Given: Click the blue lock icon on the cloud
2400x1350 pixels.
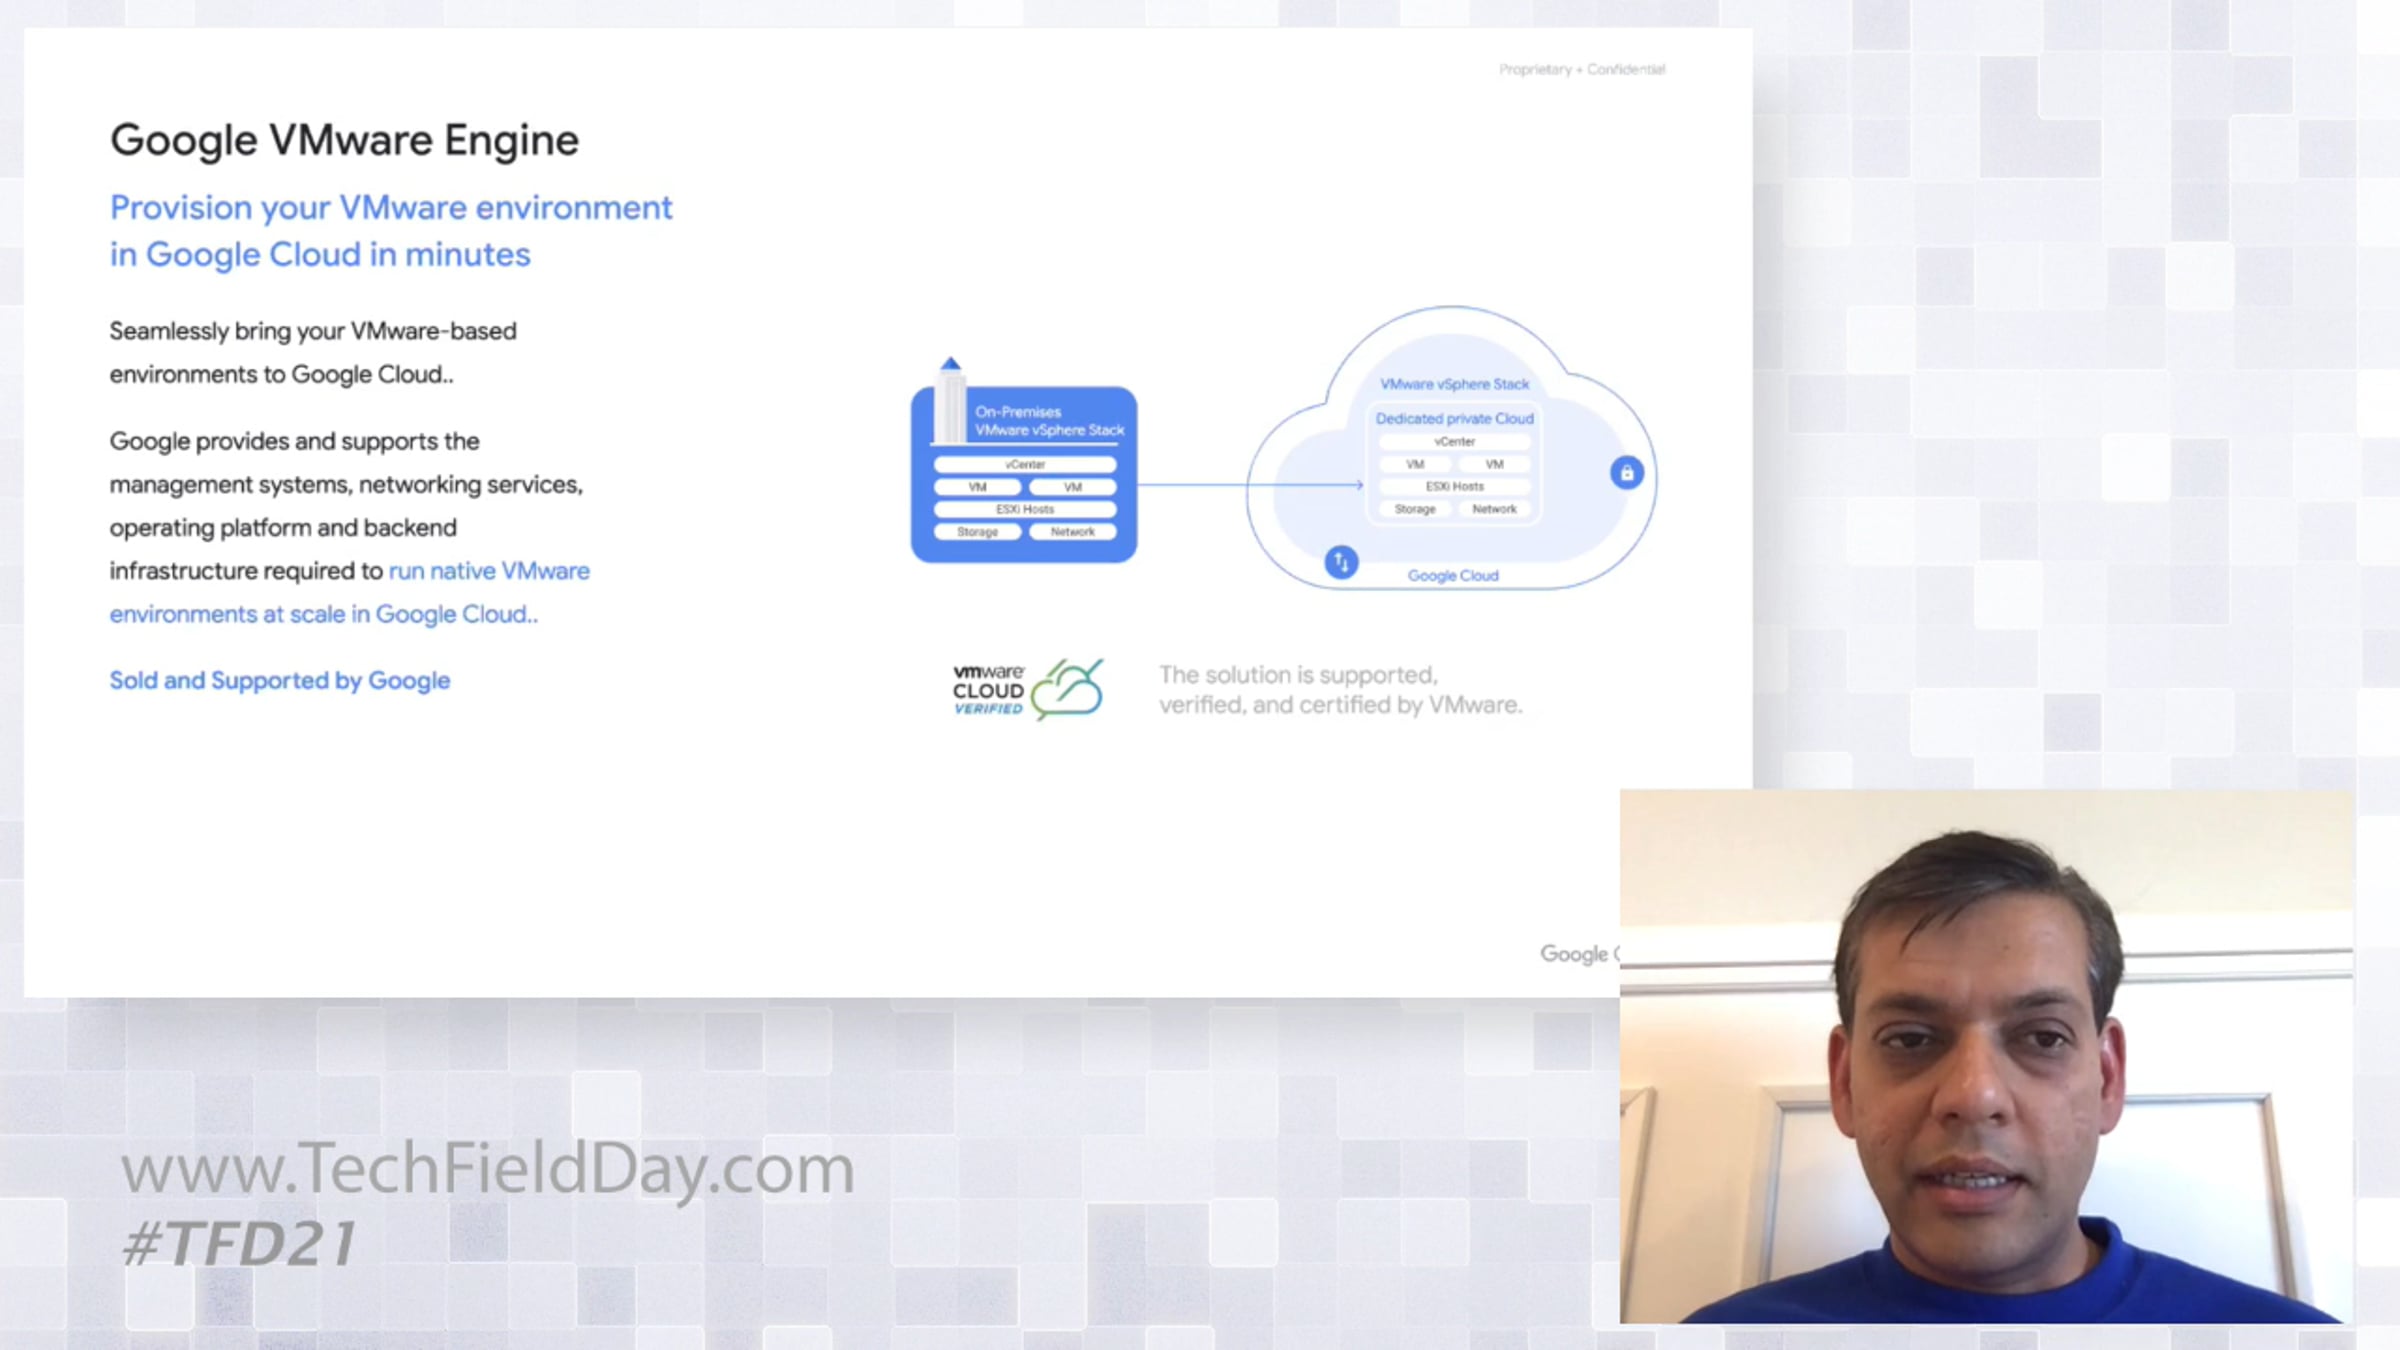Looking at the screenshot, I should (x=1626, y=473).
